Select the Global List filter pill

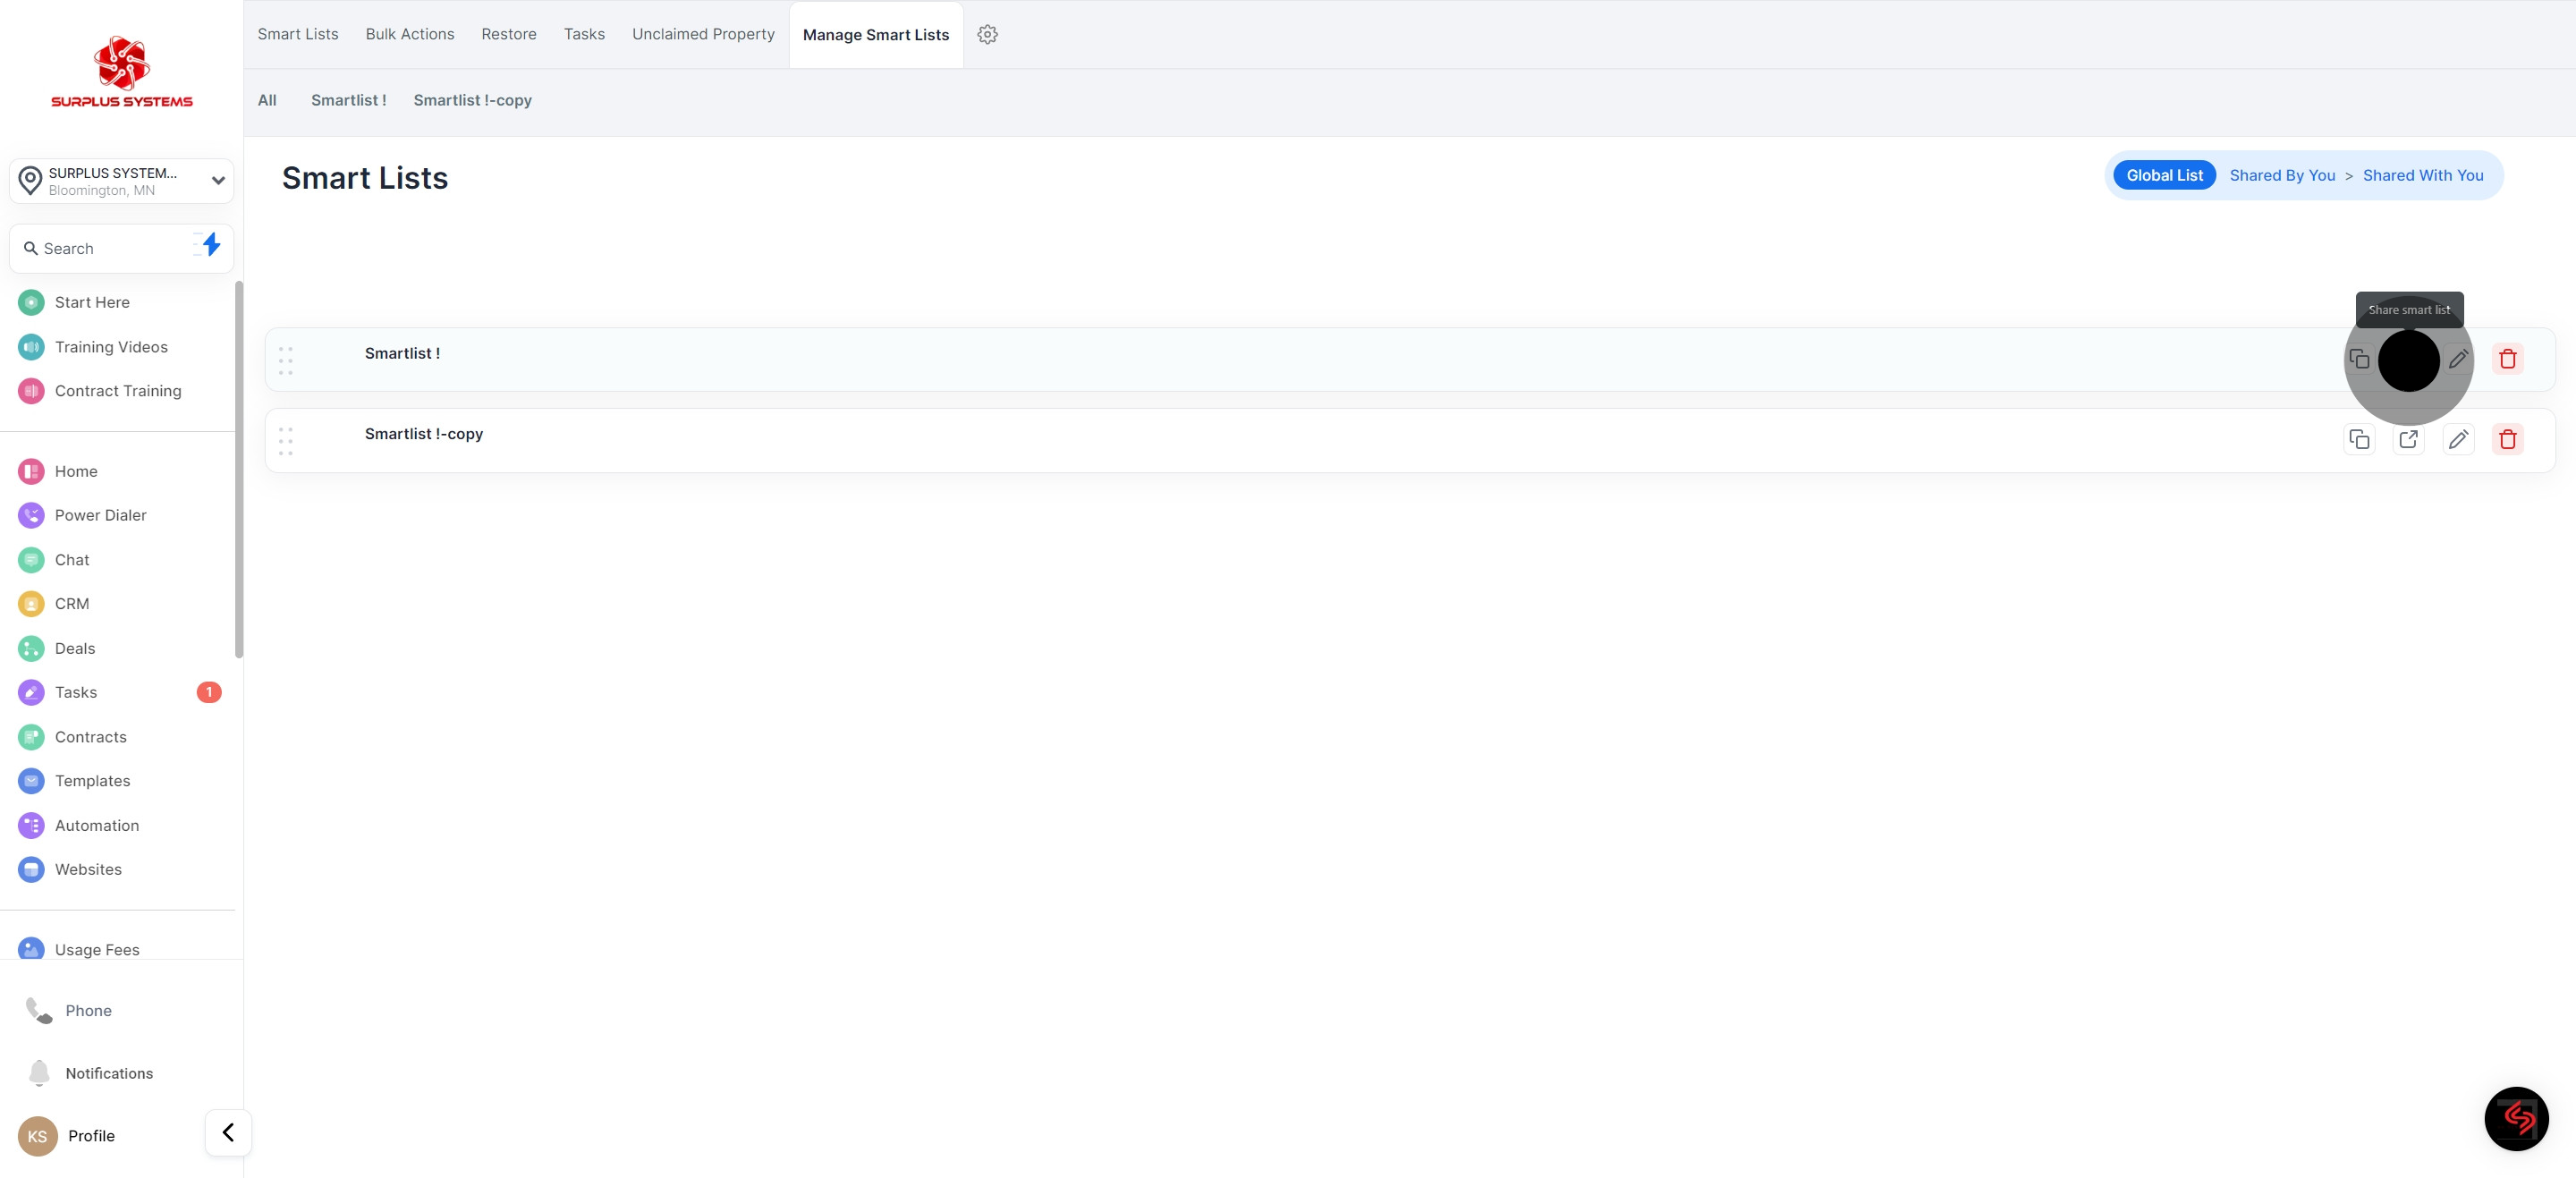2163,176
